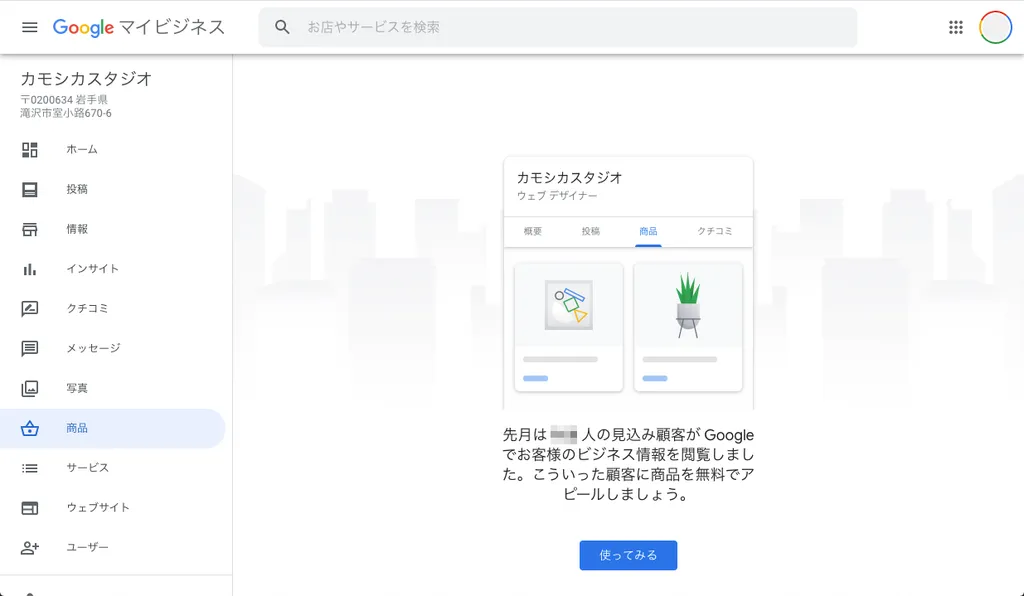Screen dimensions: 1024x596
Task: Click the abstract art product thumbnail
Action: point(569,305)
